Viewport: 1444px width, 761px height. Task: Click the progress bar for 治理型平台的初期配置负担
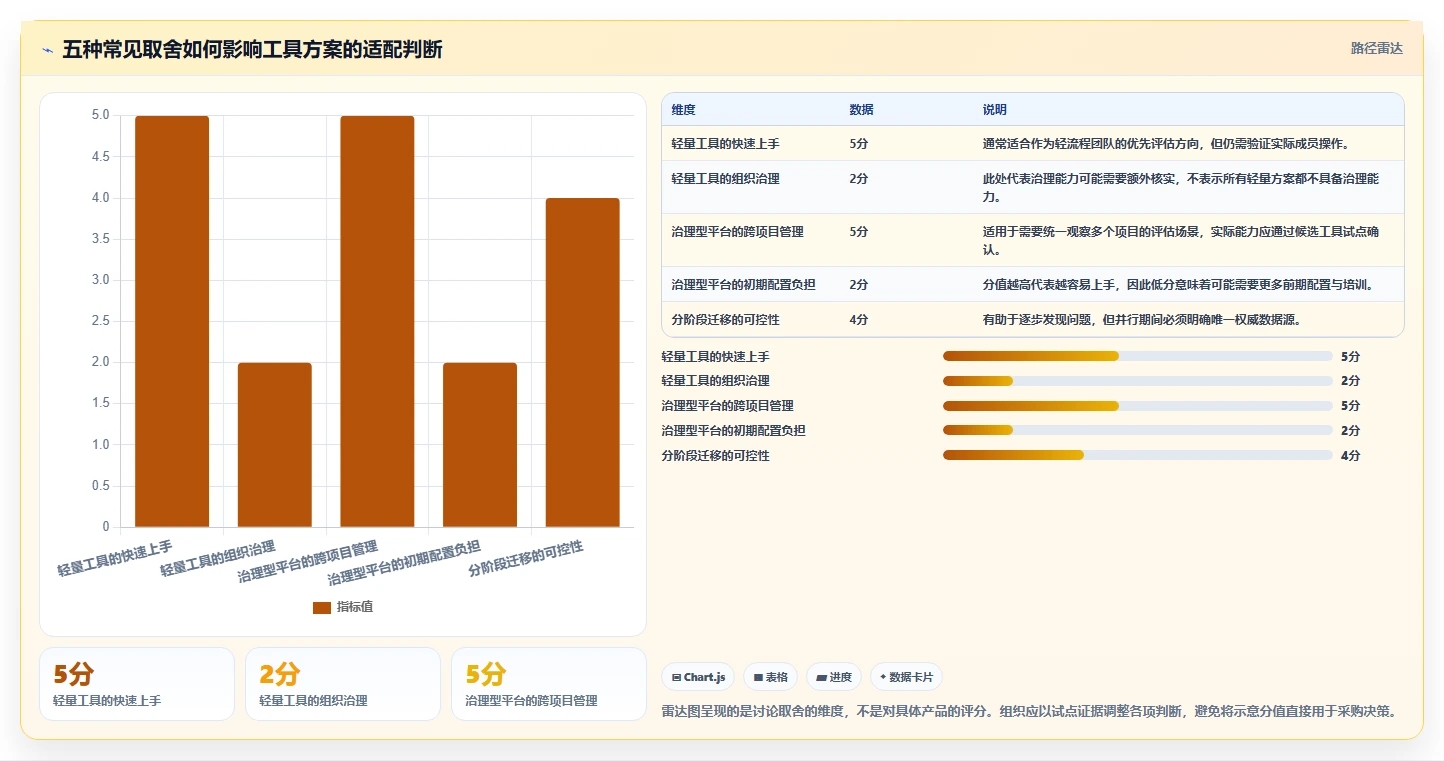click(1138, 431)
